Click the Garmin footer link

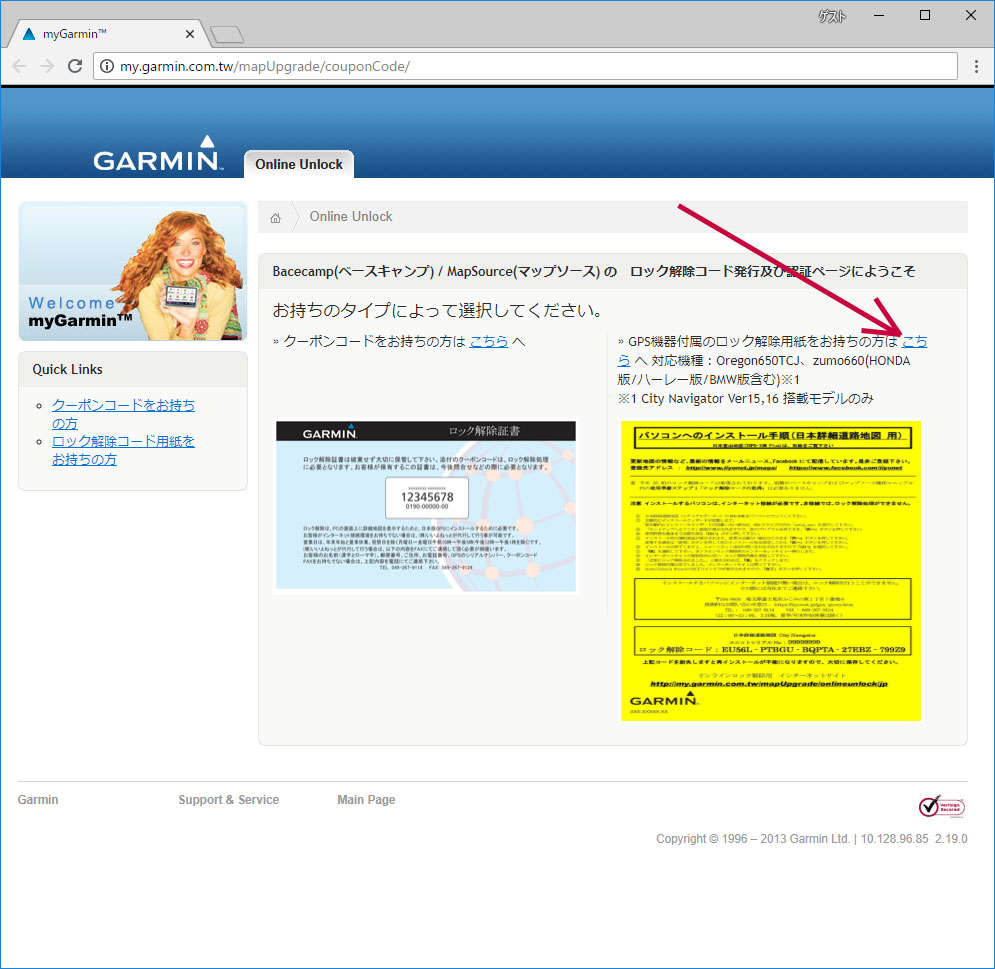(x=38, y=800)
